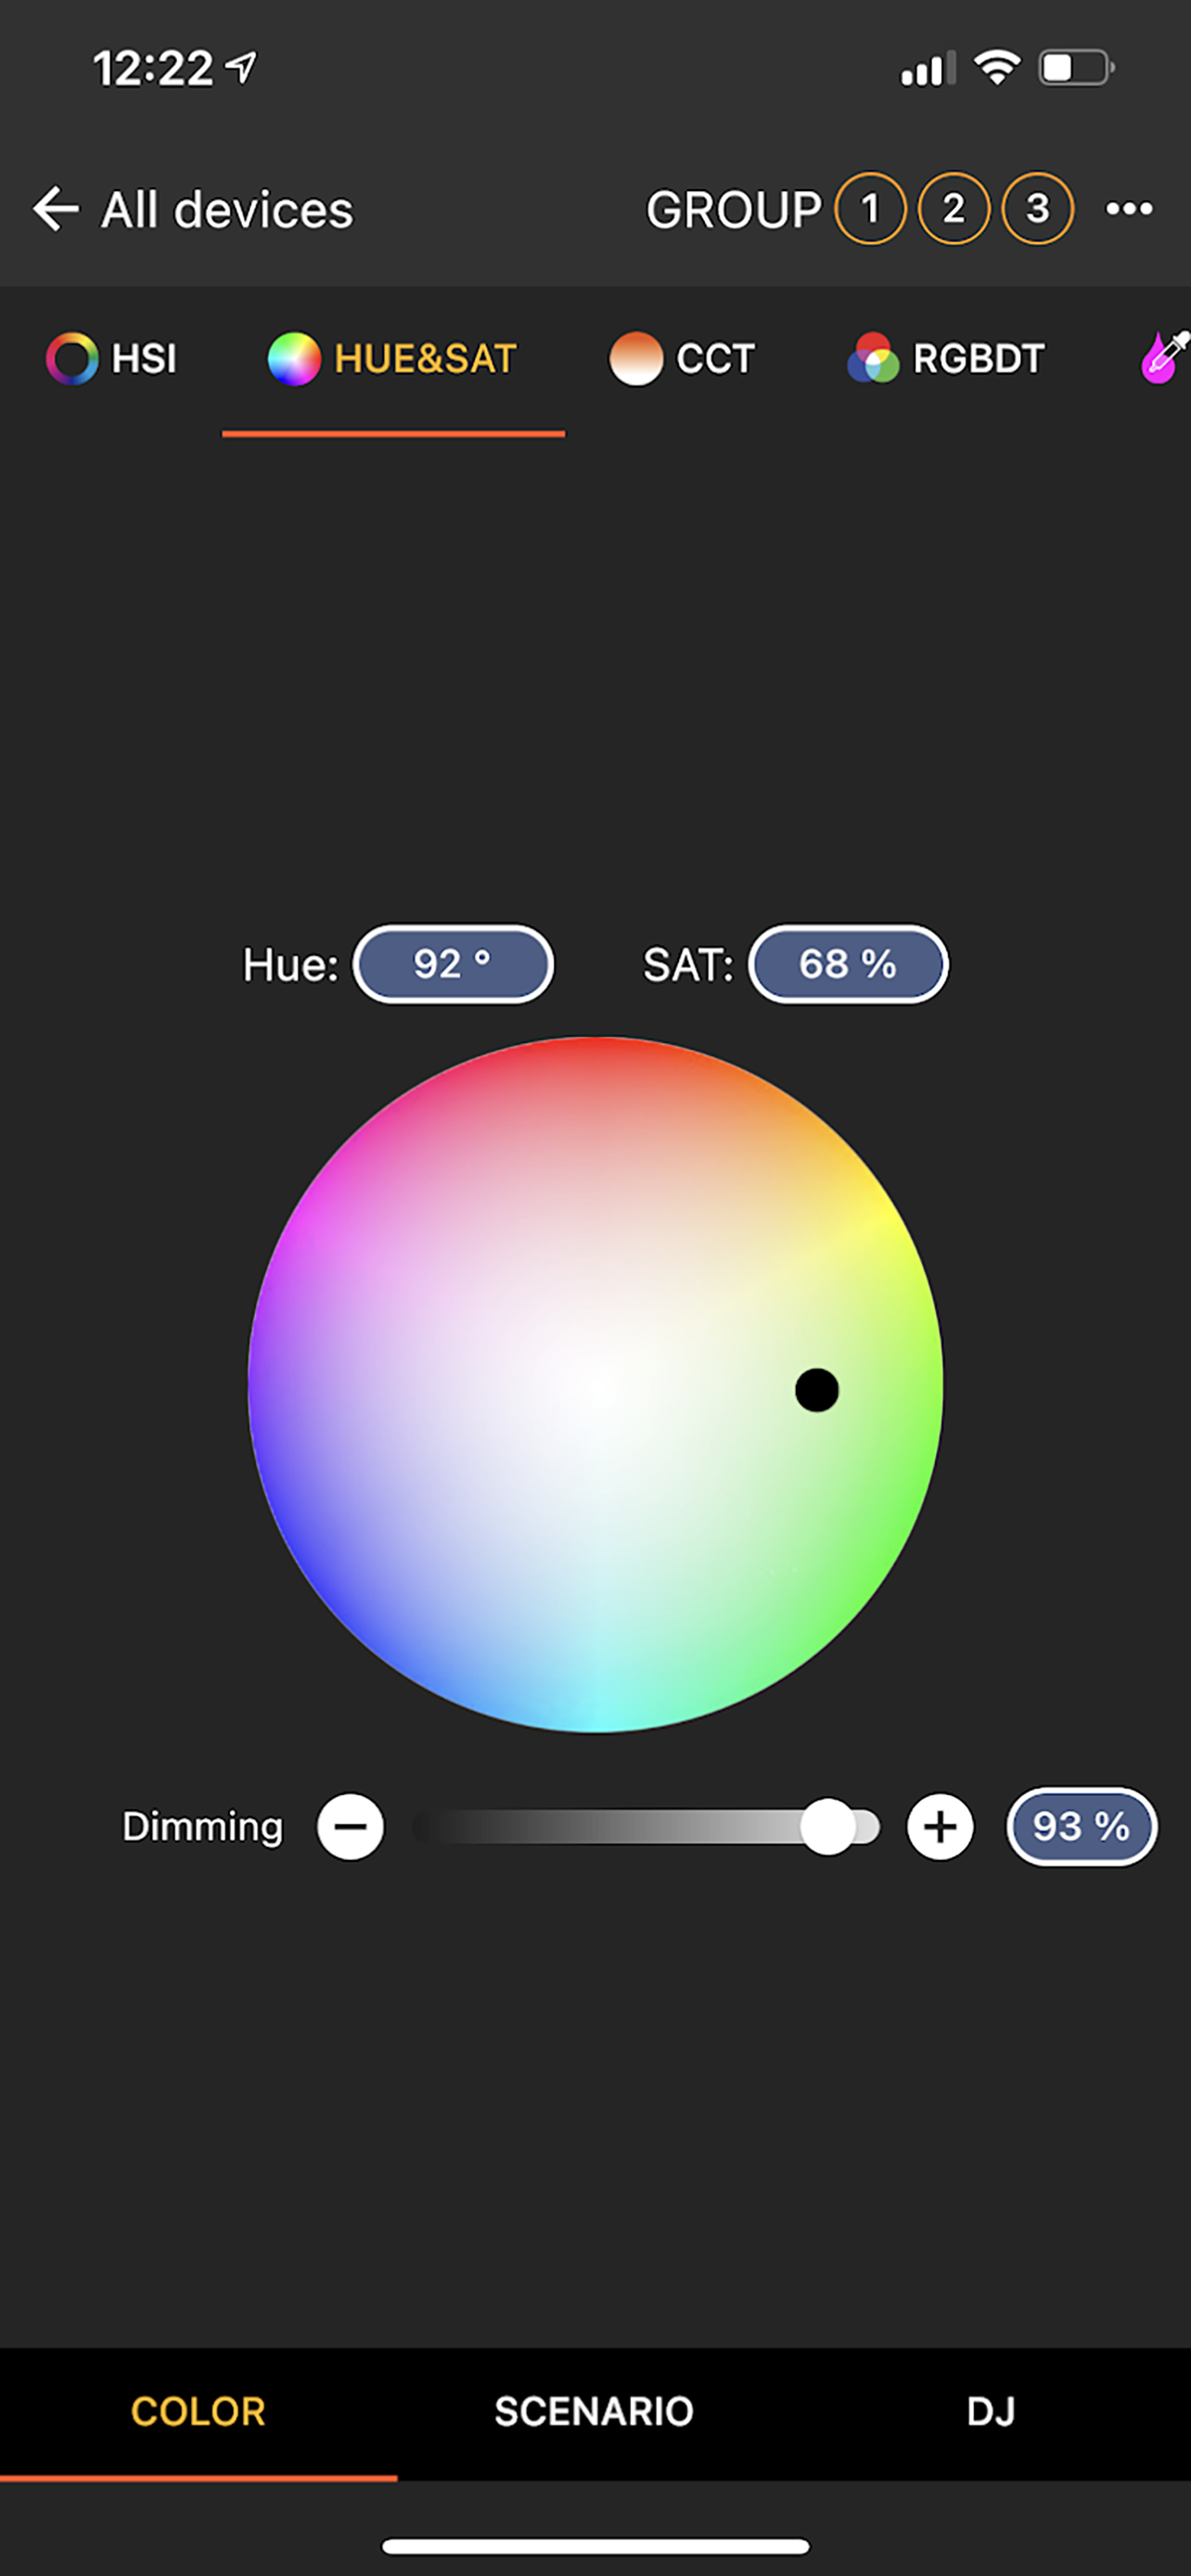Tap the clock time 12:22
The image size is (1191, 2576).
point(153,69)
